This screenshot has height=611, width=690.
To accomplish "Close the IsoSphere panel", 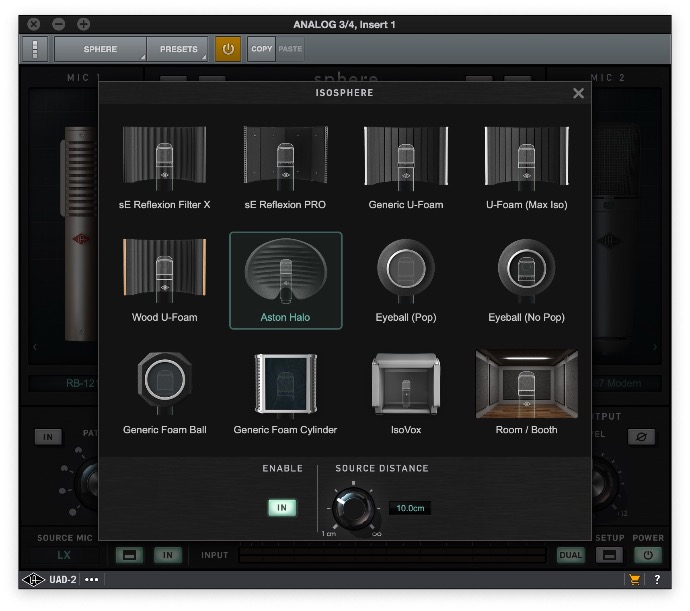I will 578,93.
